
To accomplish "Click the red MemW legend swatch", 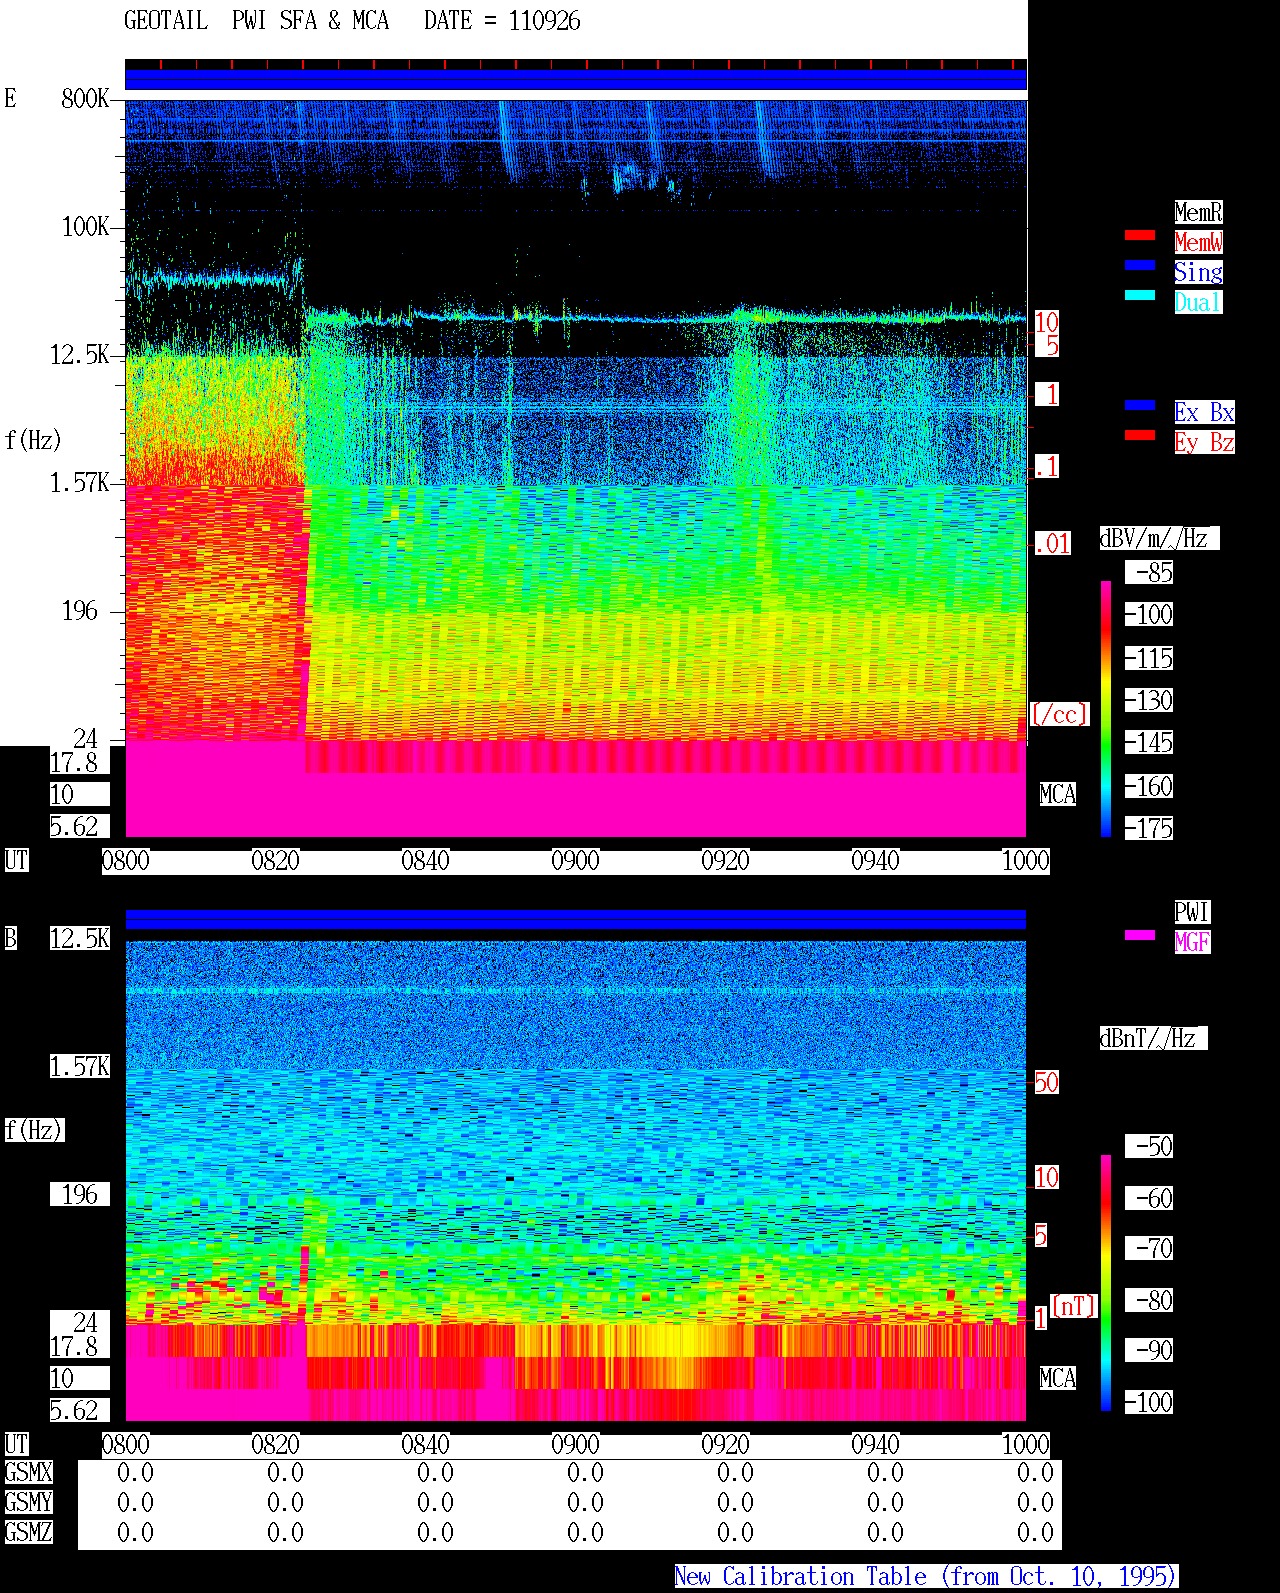I will (x=1140, y=235).
